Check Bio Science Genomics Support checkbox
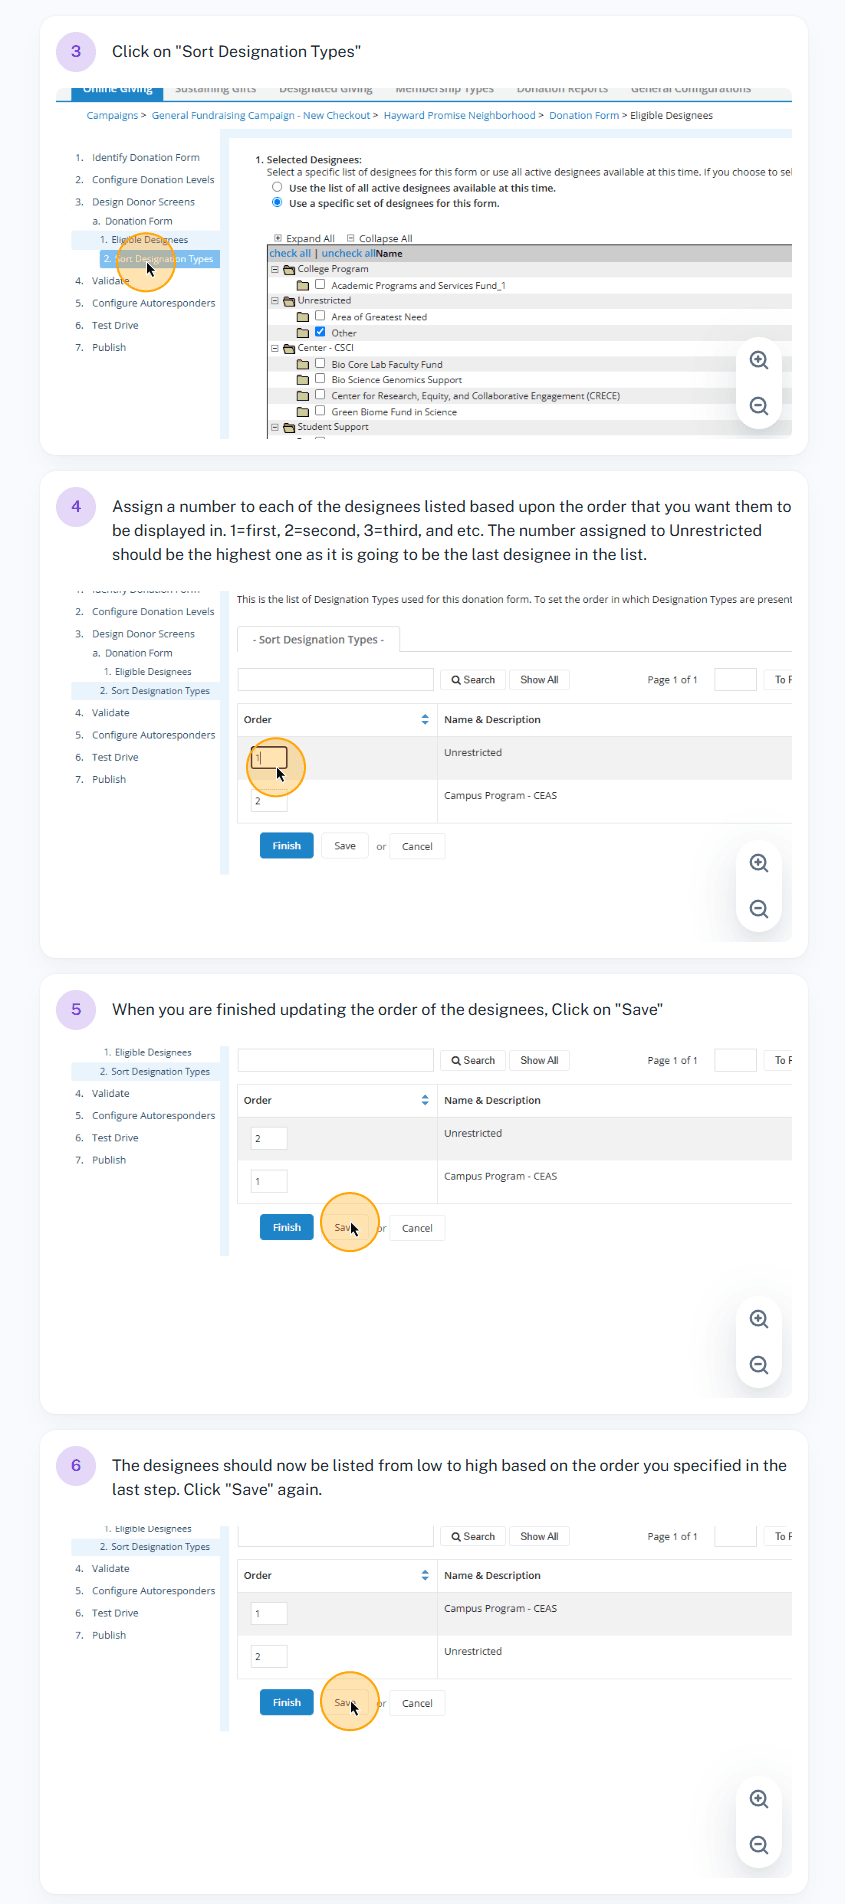This screenshot has width=845, height=1904. pos(320,379)
